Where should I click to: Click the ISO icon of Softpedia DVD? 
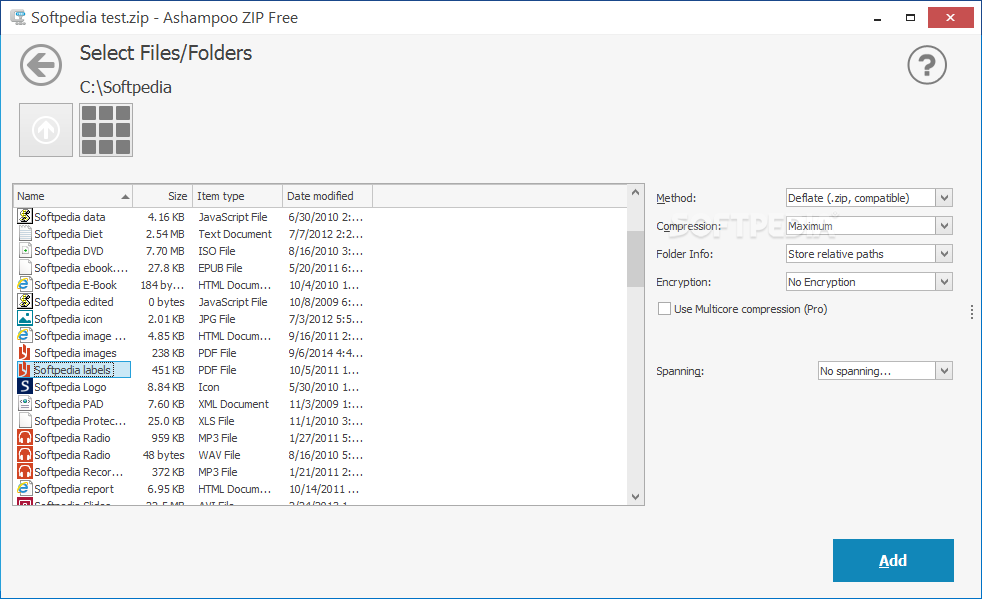coord(24,251)
